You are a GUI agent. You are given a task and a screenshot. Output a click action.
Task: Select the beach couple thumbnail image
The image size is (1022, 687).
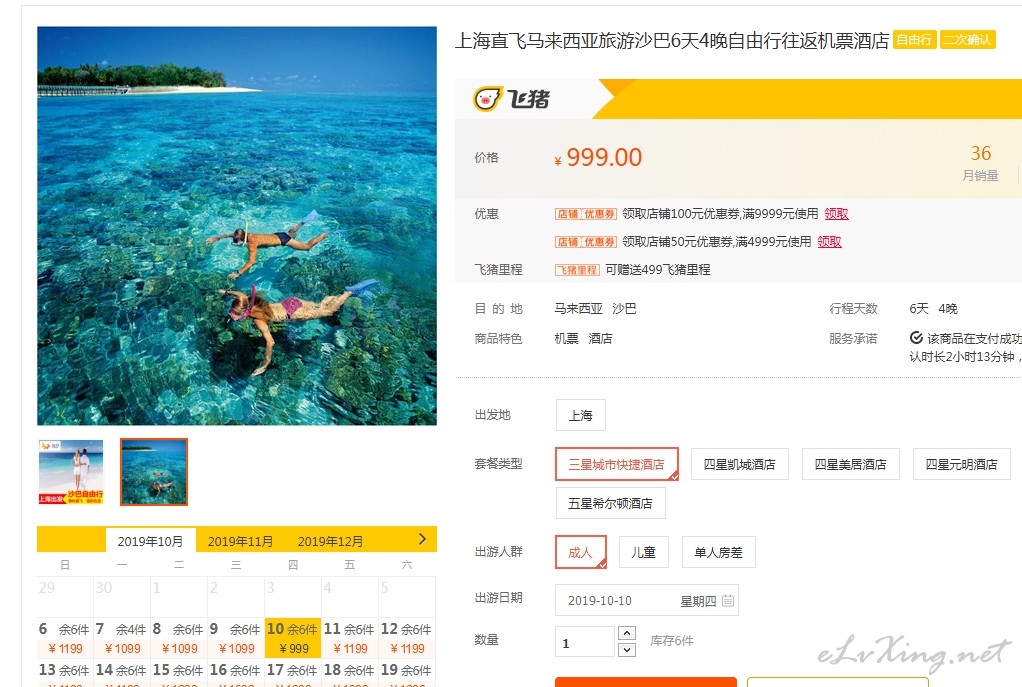coord(71,472)
